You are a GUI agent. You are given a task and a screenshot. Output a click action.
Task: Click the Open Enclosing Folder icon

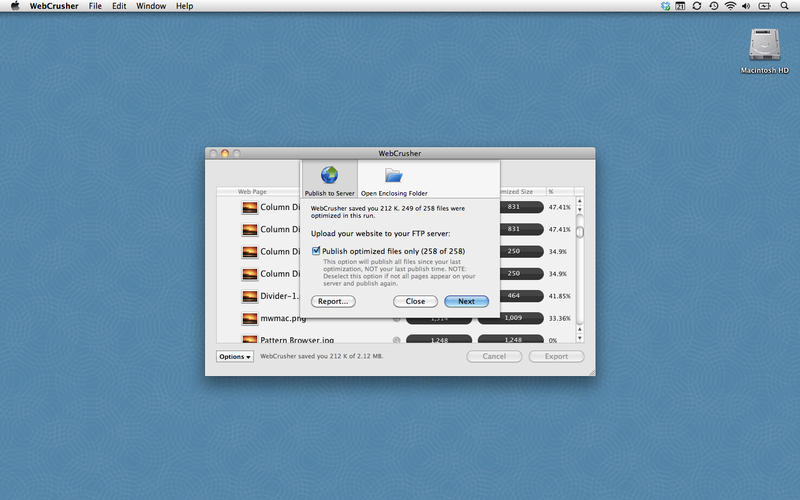[x=393, y=176]
